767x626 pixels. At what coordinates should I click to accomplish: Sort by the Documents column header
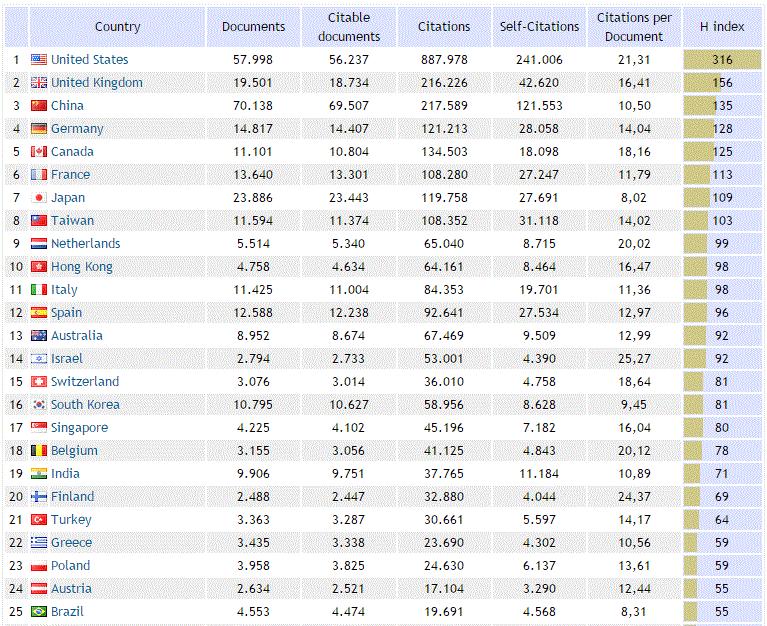tap(253, 27)
